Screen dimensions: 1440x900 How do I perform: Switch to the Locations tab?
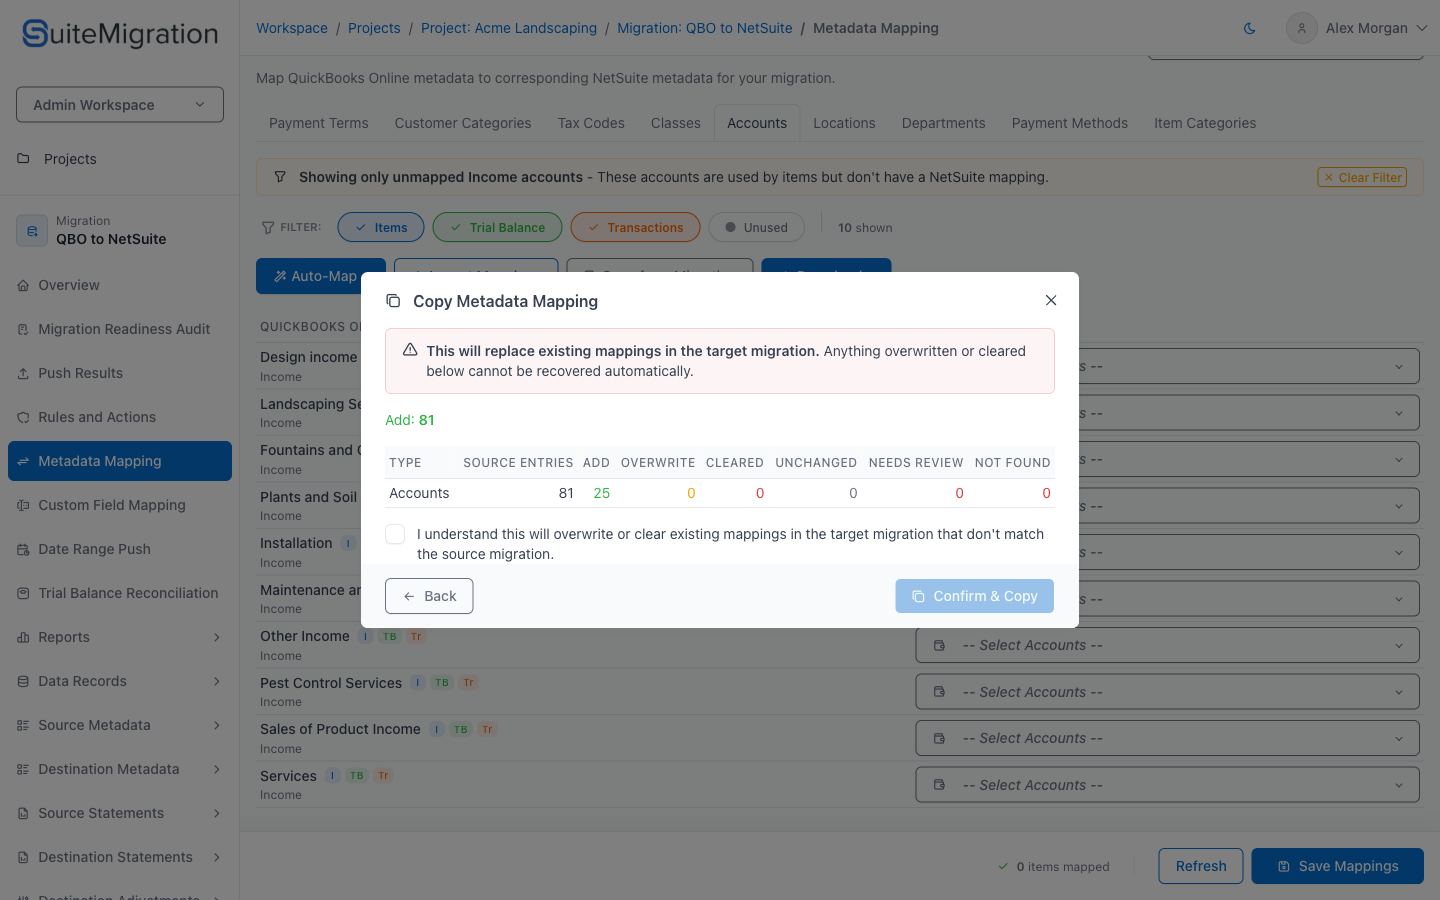click(x=844, y=123)
